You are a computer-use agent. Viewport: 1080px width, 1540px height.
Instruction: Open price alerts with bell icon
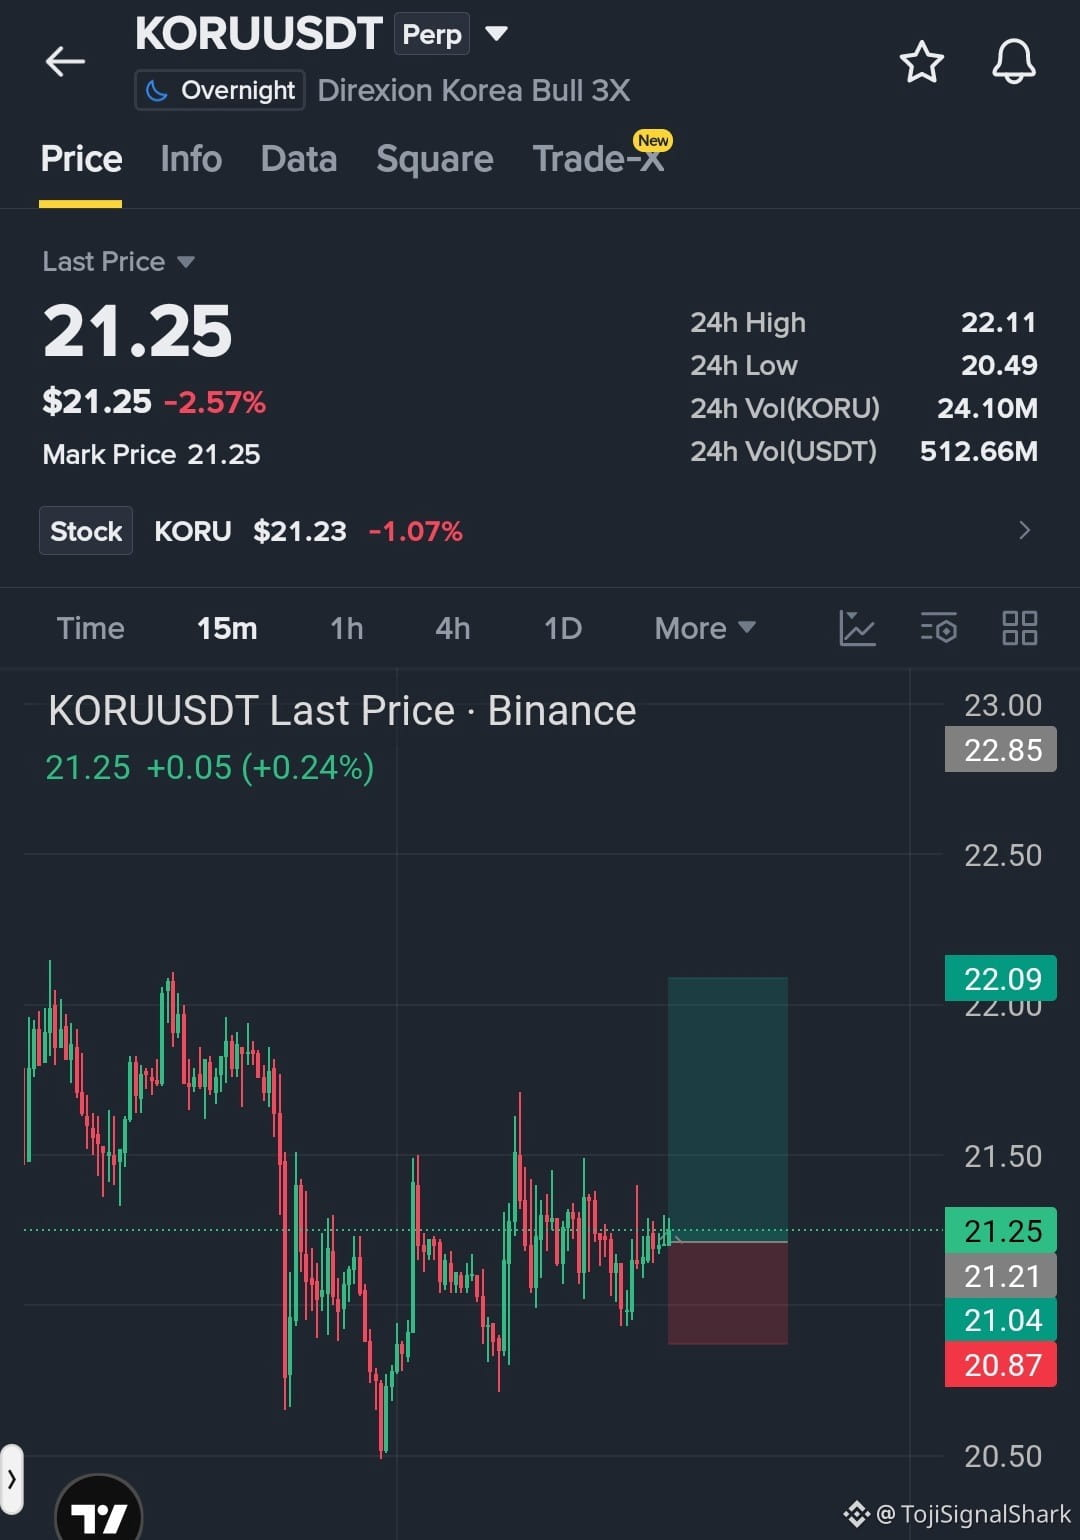(1013, 62)
